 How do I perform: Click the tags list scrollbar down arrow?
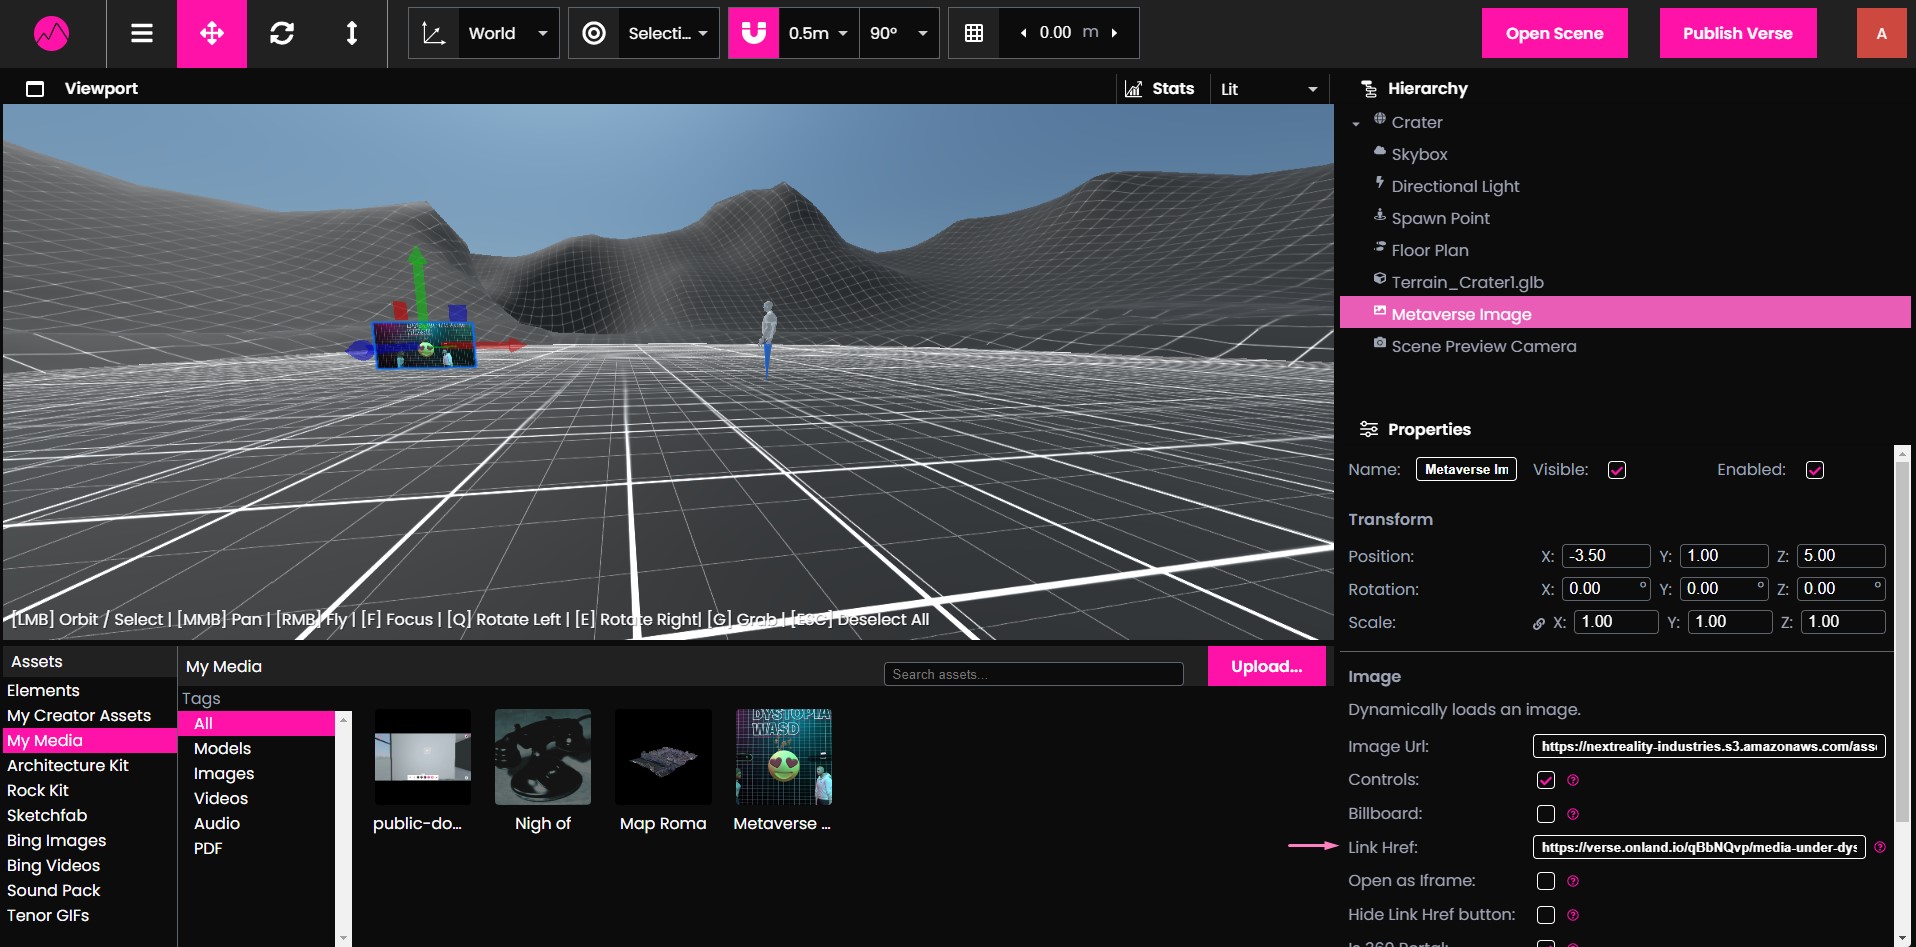point(344,938)
